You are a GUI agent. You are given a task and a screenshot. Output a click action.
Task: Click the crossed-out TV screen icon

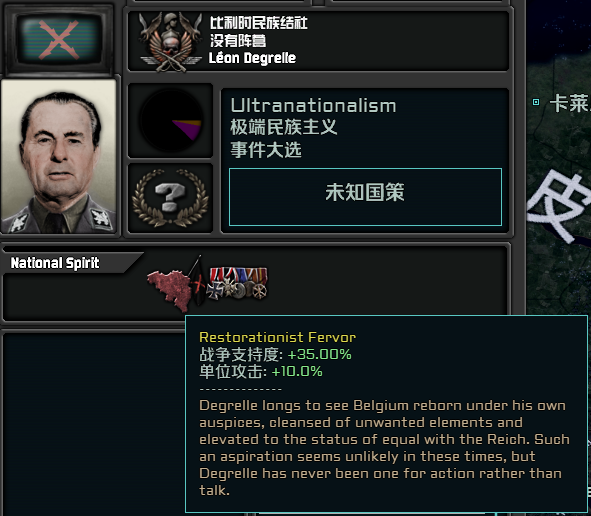59,39
